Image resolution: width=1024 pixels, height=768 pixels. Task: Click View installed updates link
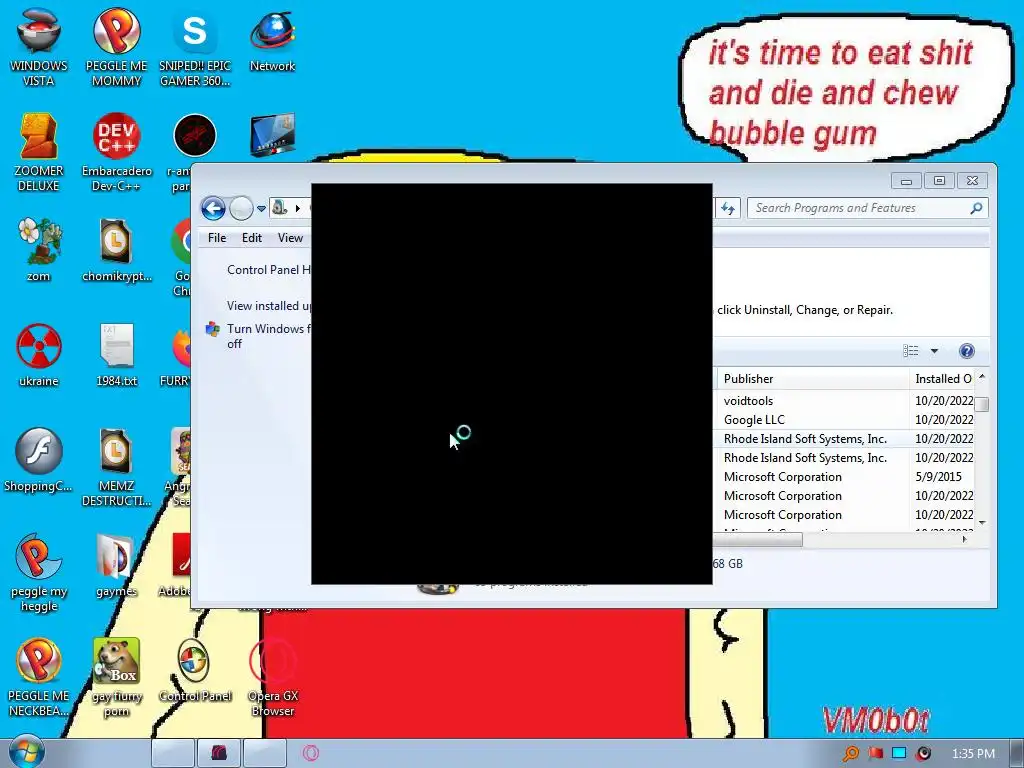[x=268, y=306]
